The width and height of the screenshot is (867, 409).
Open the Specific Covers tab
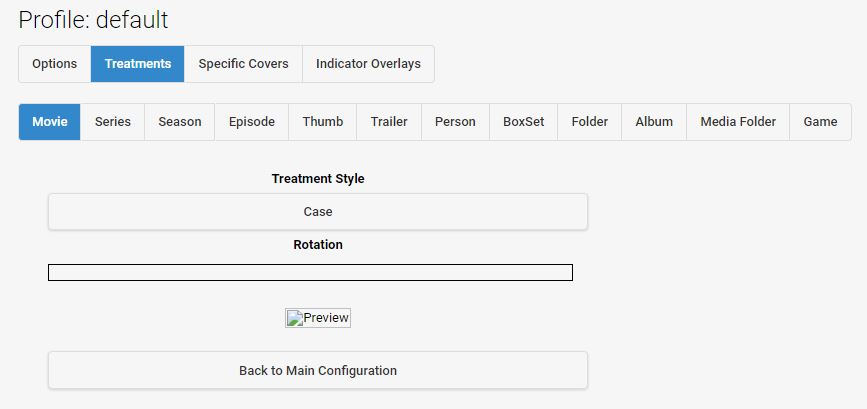243,64
